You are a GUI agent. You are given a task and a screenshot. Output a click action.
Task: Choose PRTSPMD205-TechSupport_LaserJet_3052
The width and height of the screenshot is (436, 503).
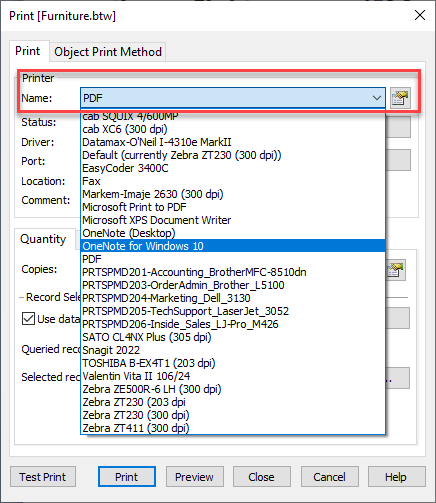tap(233, 311)
